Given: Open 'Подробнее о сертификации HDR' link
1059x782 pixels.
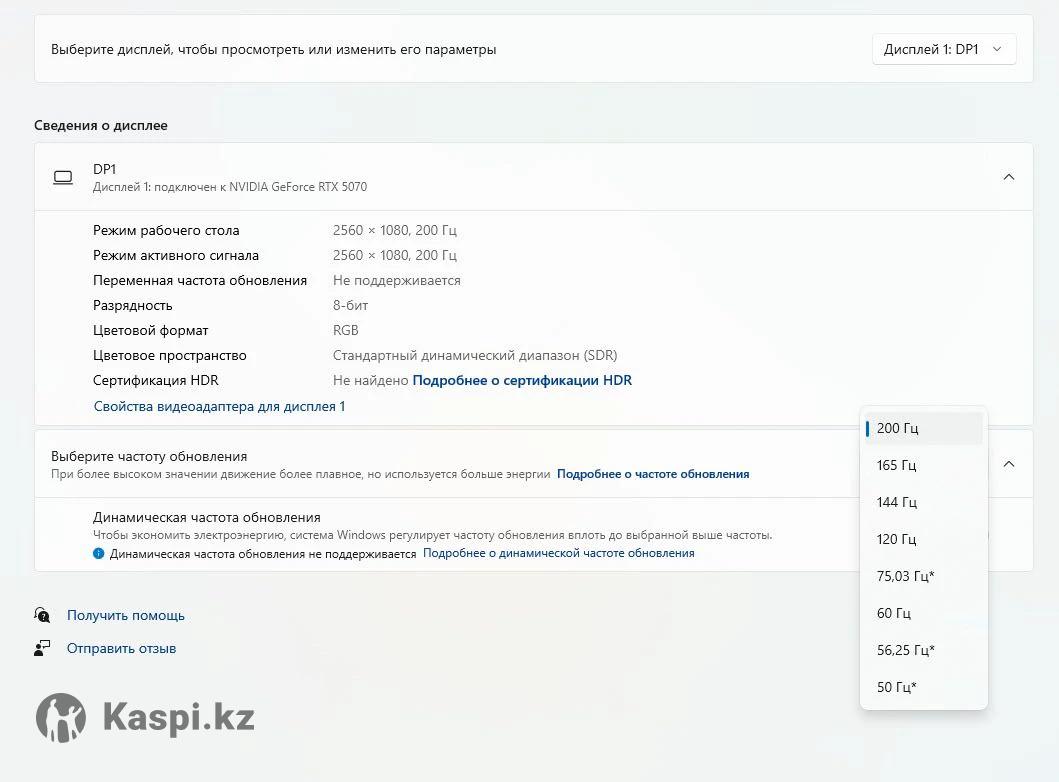Looking at the screenshot, I should tap(522, 380).
